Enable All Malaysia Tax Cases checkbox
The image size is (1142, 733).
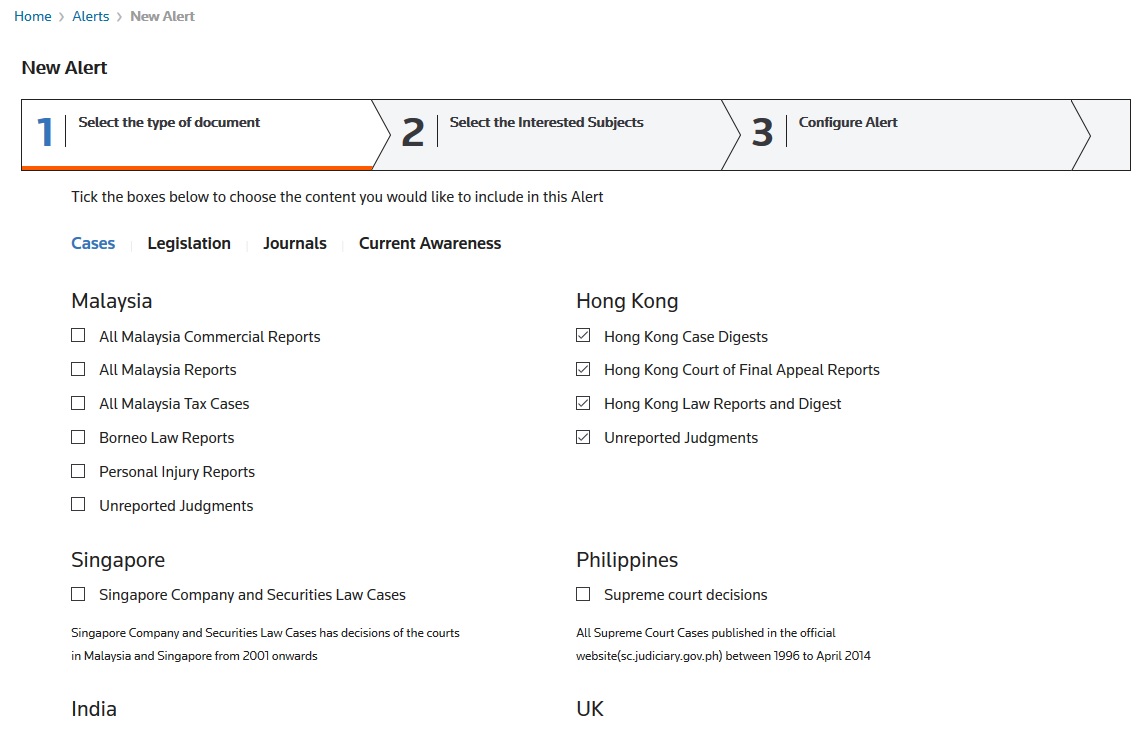point(78,403)
